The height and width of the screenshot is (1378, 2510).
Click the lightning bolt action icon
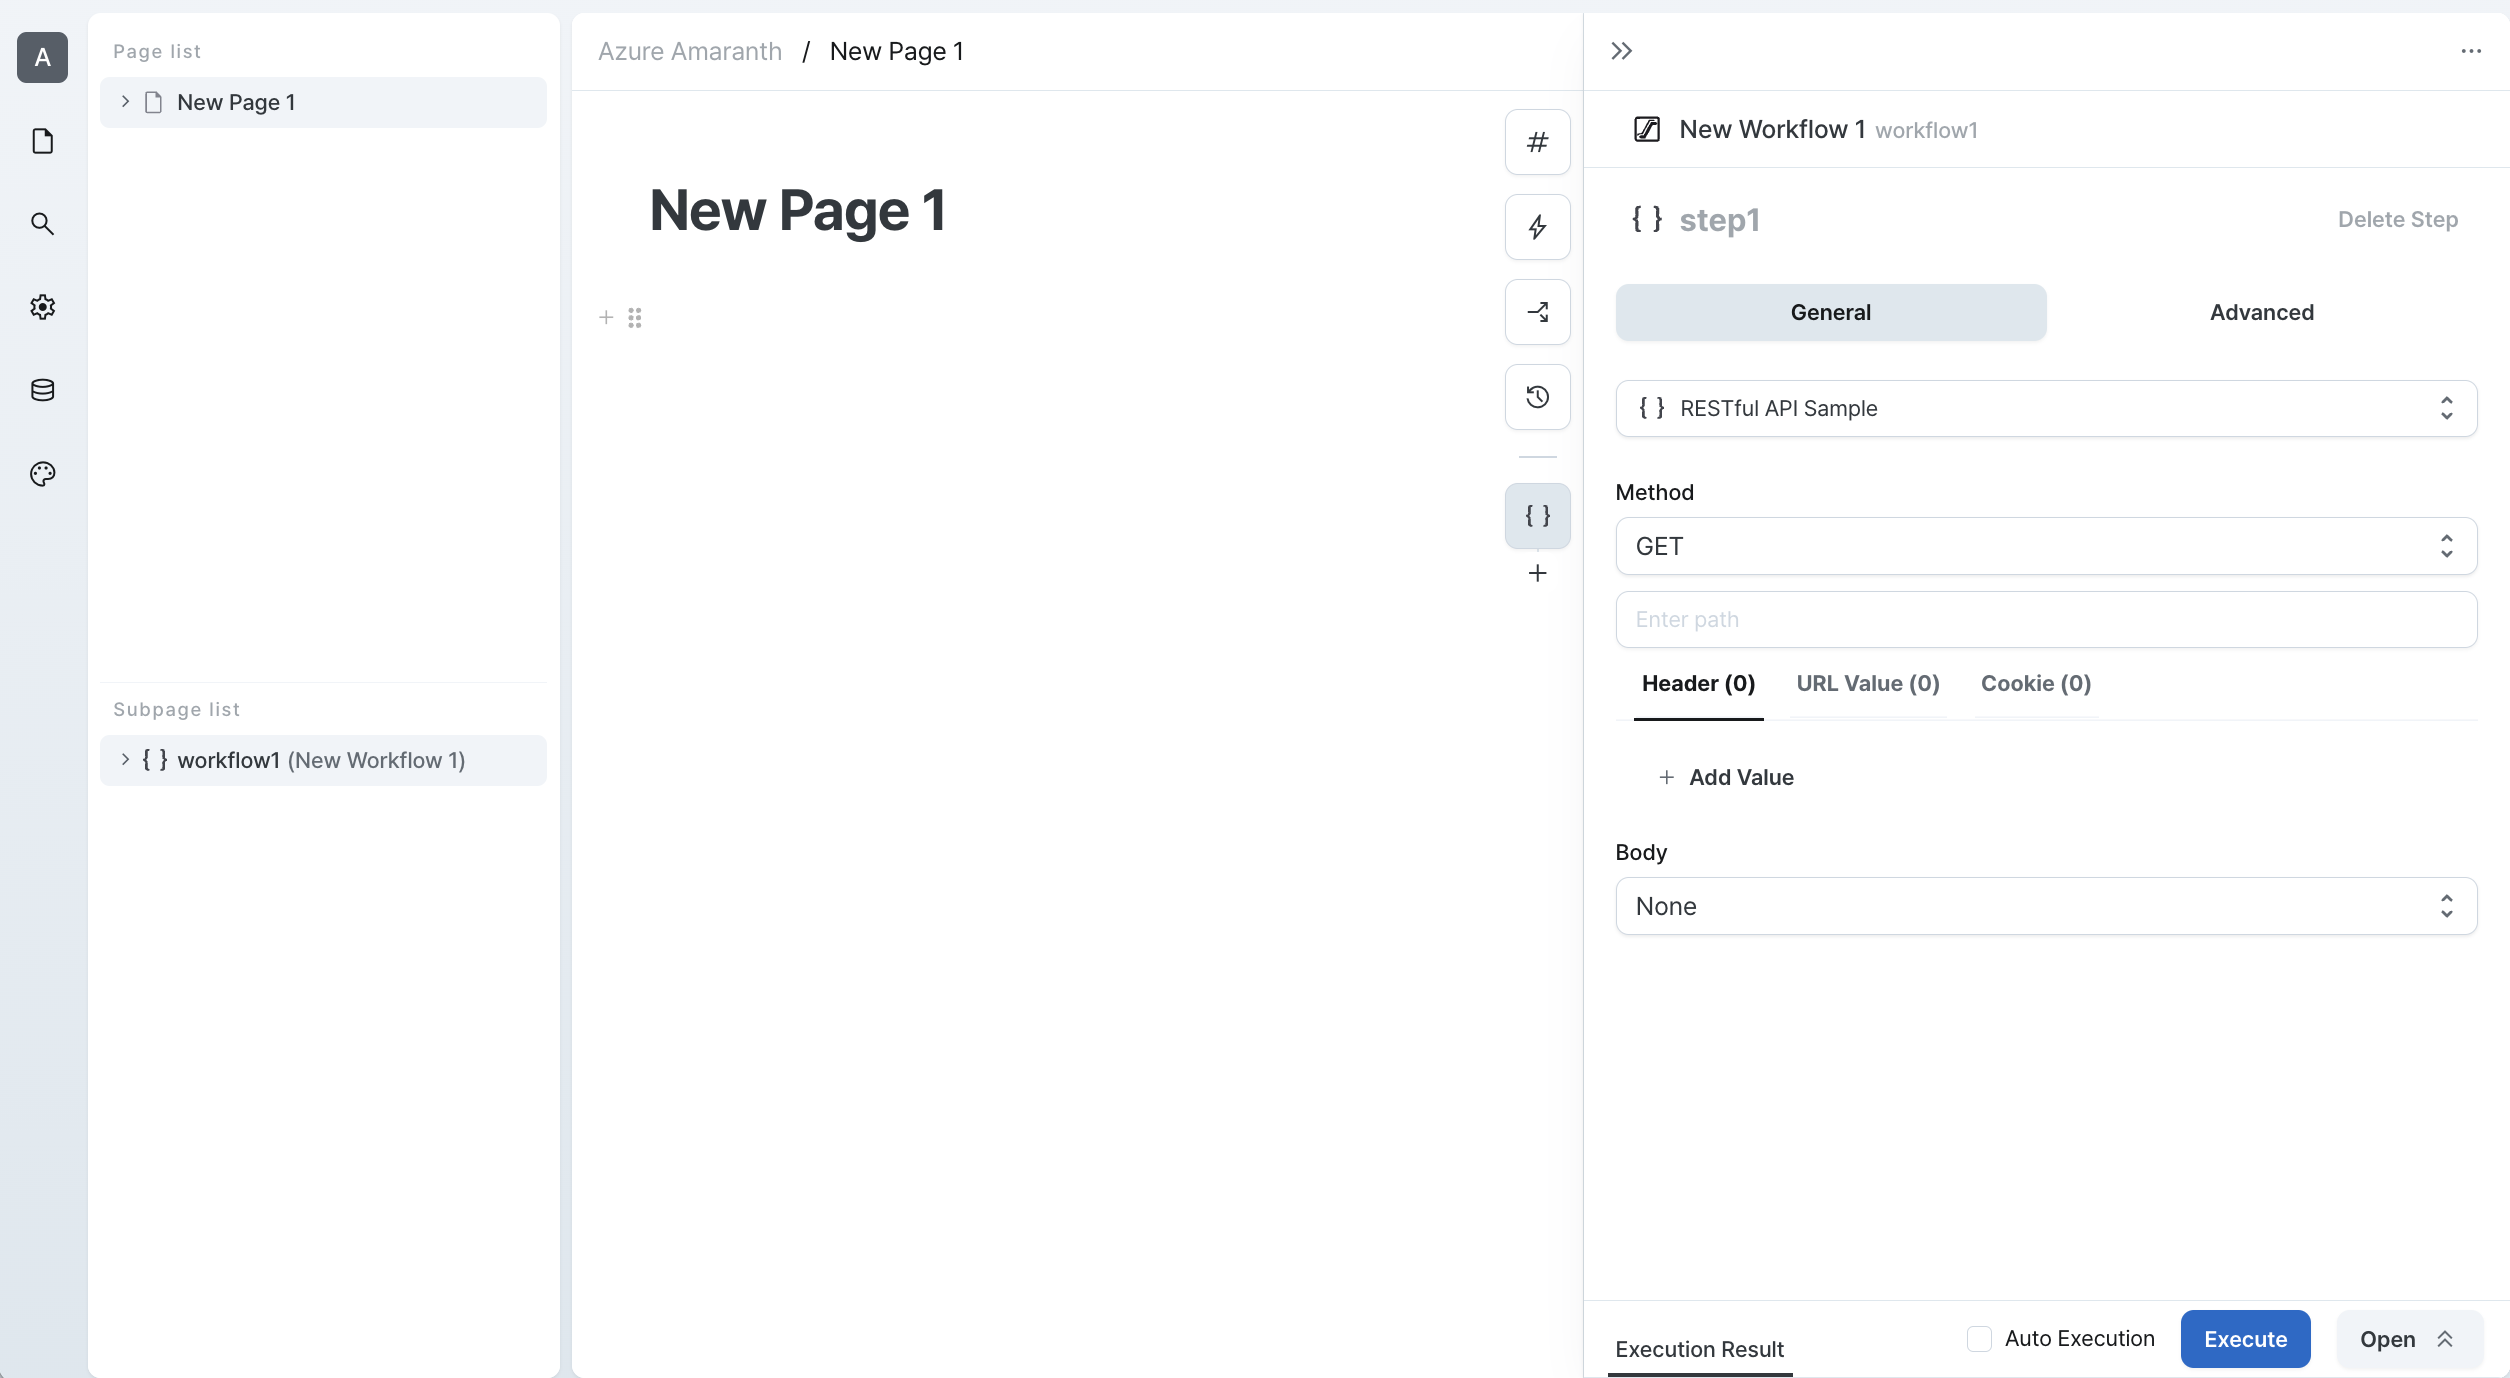pyautogui.click(x=1537, y=227)
